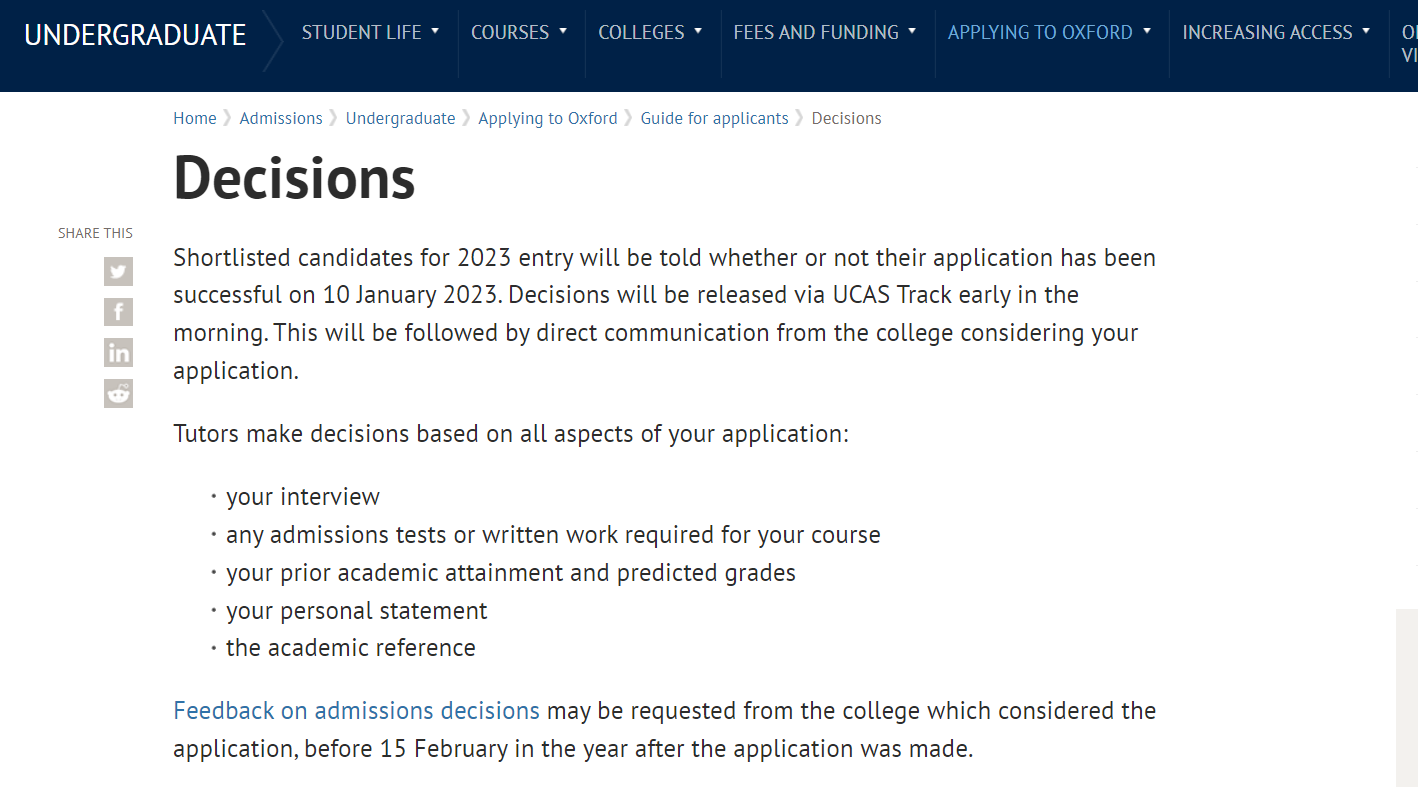This screenshot has width=1418, height=787.
Task: Click the Undergraduate section header
Action: pyautogui.click(x=135, y=35)
